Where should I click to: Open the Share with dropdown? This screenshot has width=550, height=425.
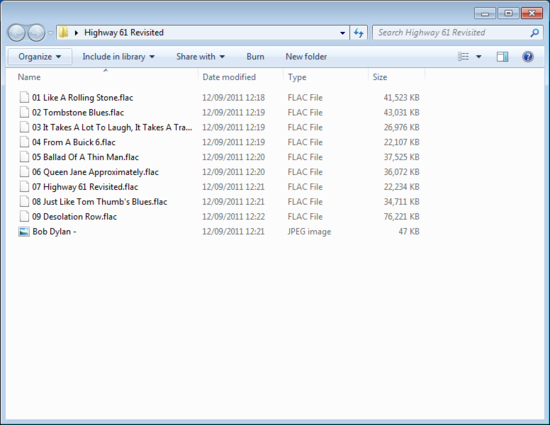pos(200,57)
